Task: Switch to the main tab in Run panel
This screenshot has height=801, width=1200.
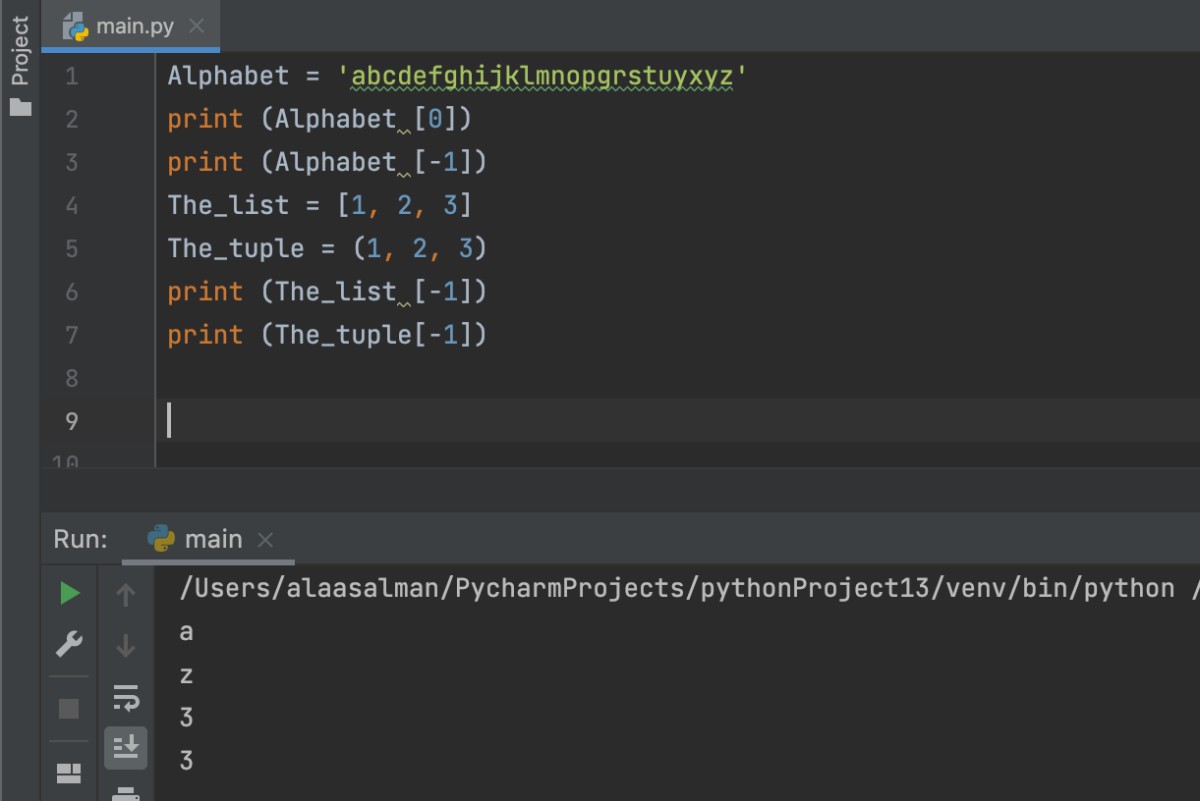Action: click(x=212, y=539)
